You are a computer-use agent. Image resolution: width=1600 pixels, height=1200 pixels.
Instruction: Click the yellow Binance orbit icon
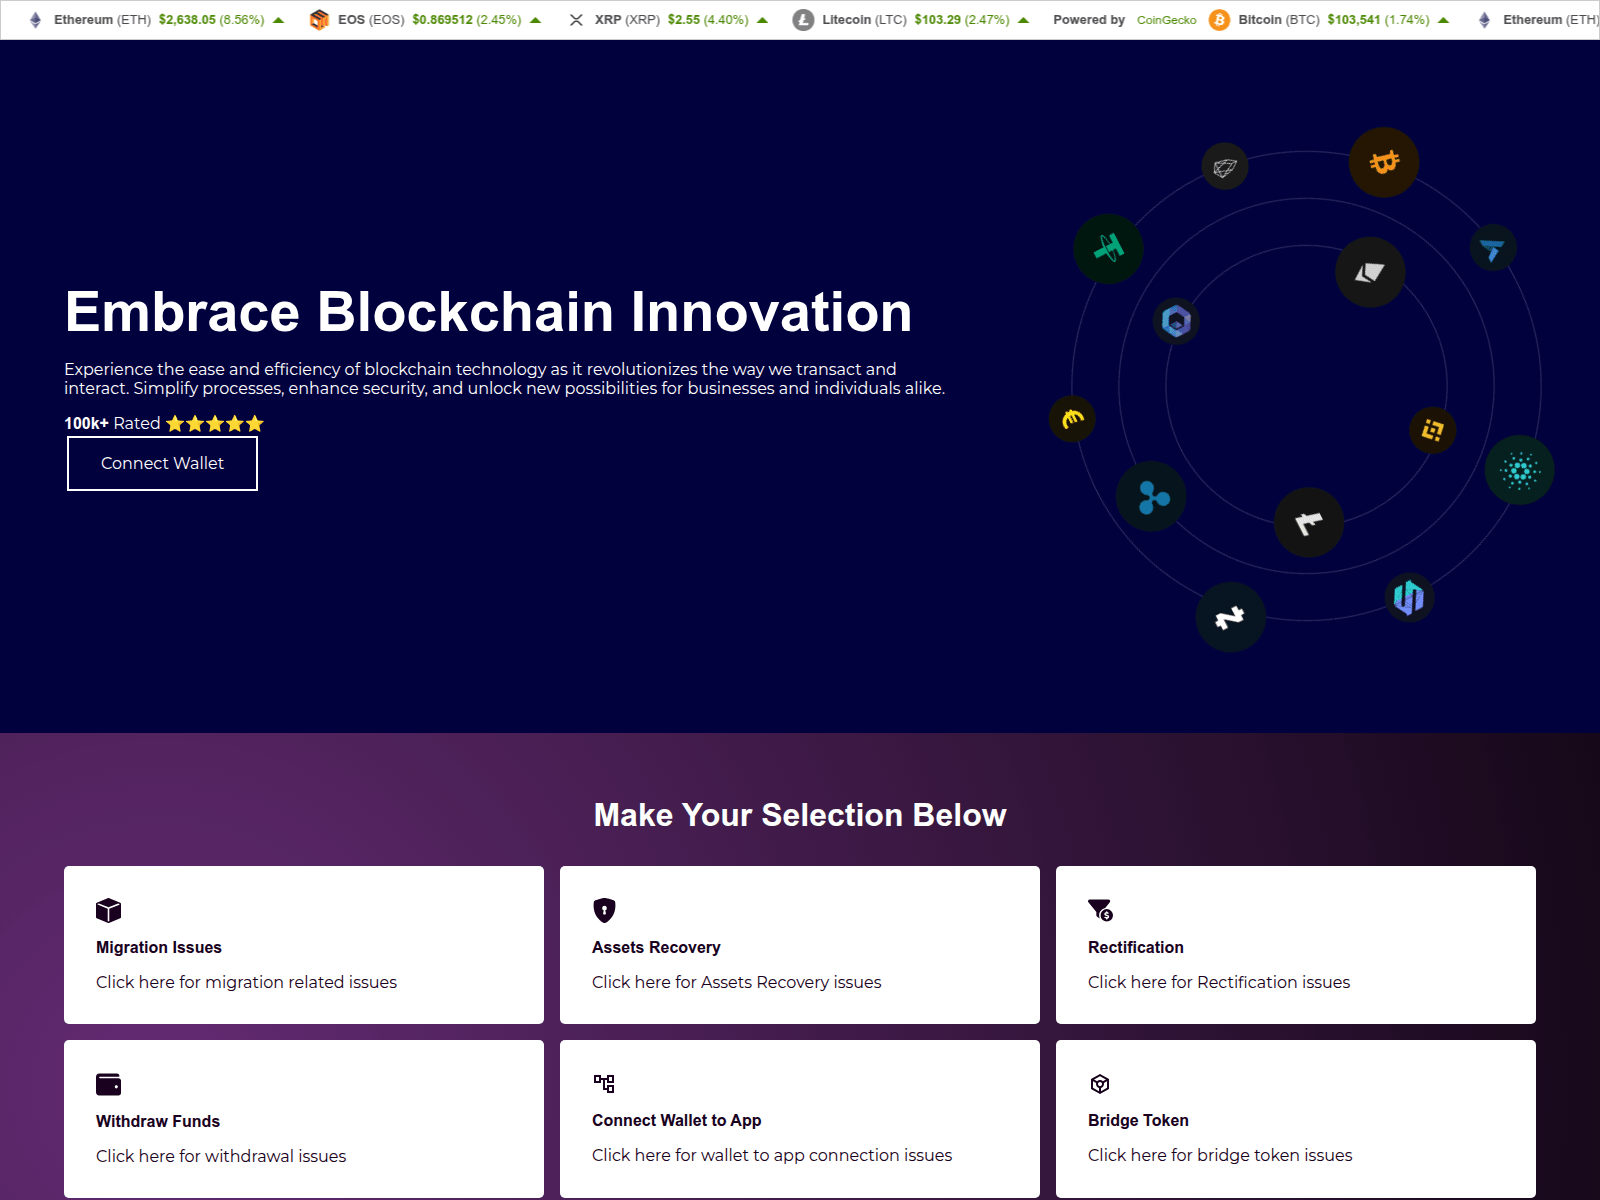coord(1432,430)
